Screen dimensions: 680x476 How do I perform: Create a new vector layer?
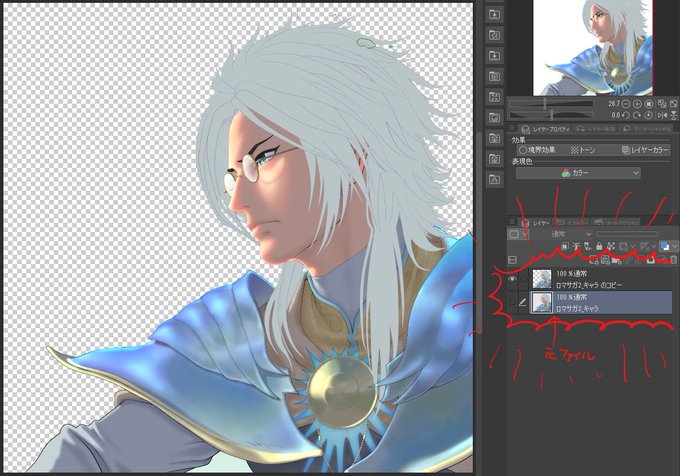tap(605, 260)
